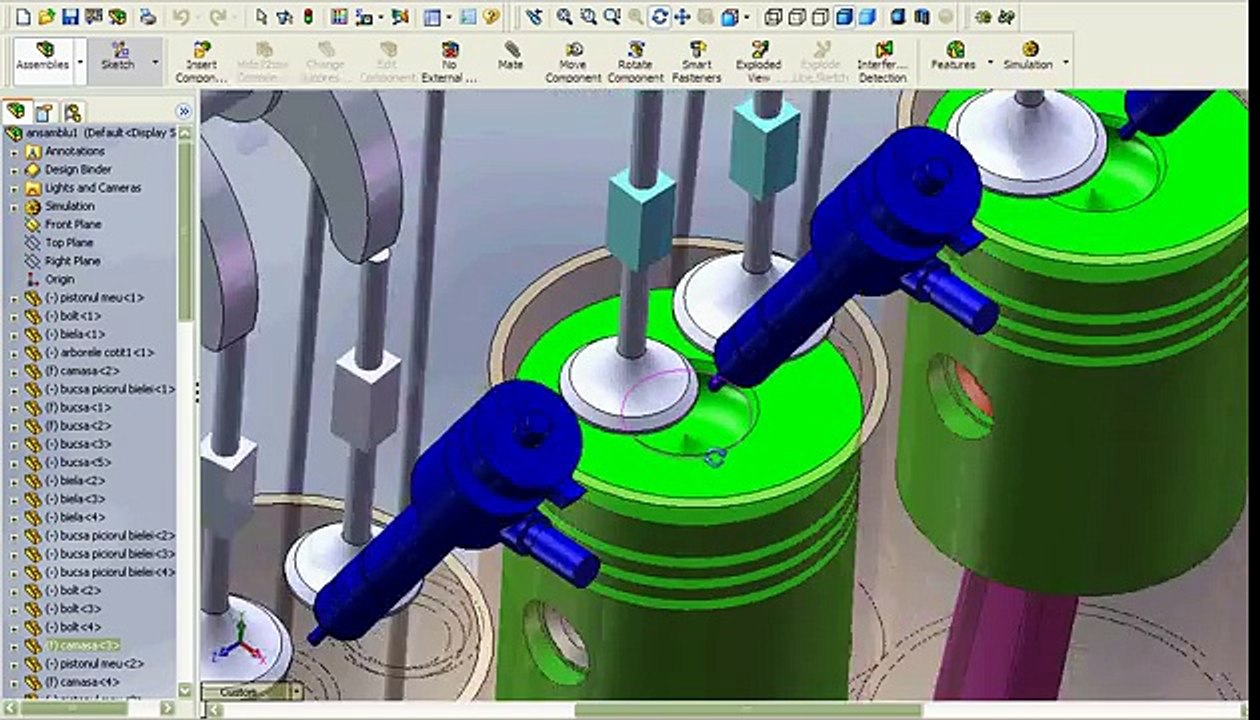Open the Features dropdown arrow
This screenshot has height=720, width=1260.
(990, 62)
